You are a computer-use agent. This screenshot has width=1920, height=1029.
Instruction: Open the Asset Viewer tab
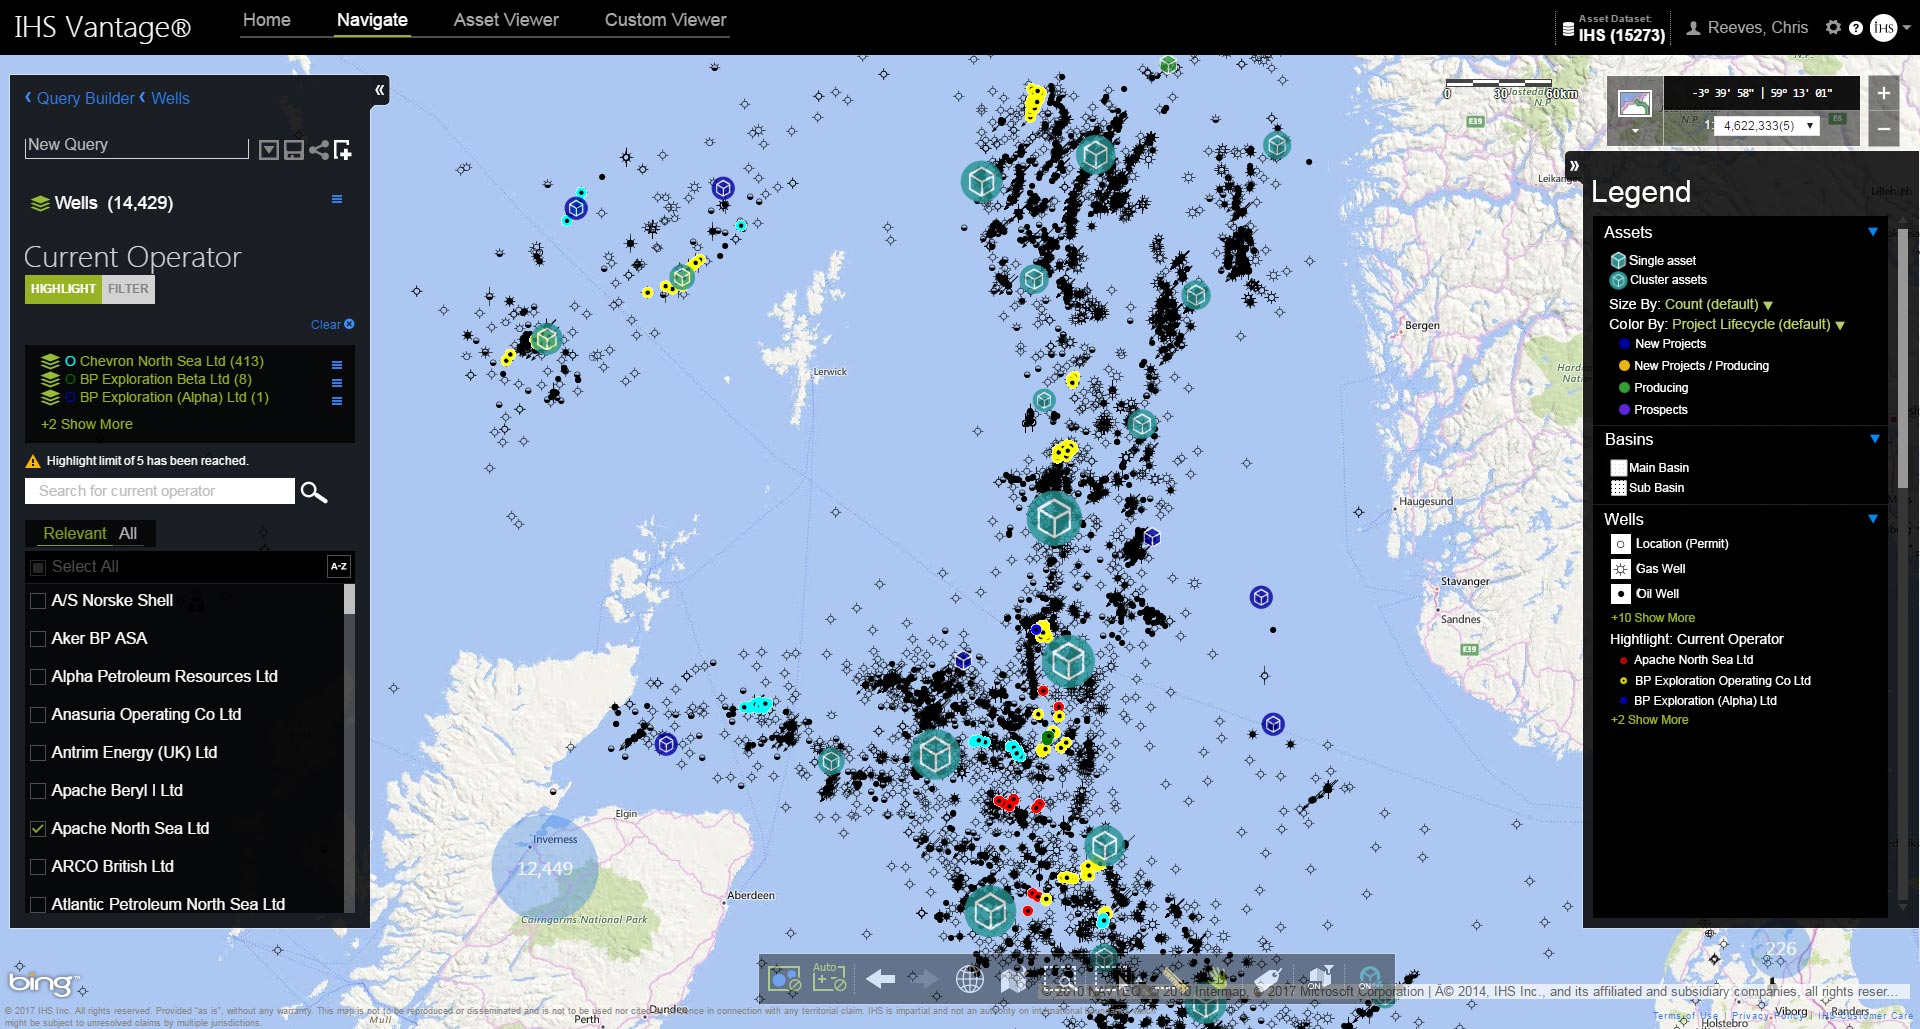click(x=506, y=20)
